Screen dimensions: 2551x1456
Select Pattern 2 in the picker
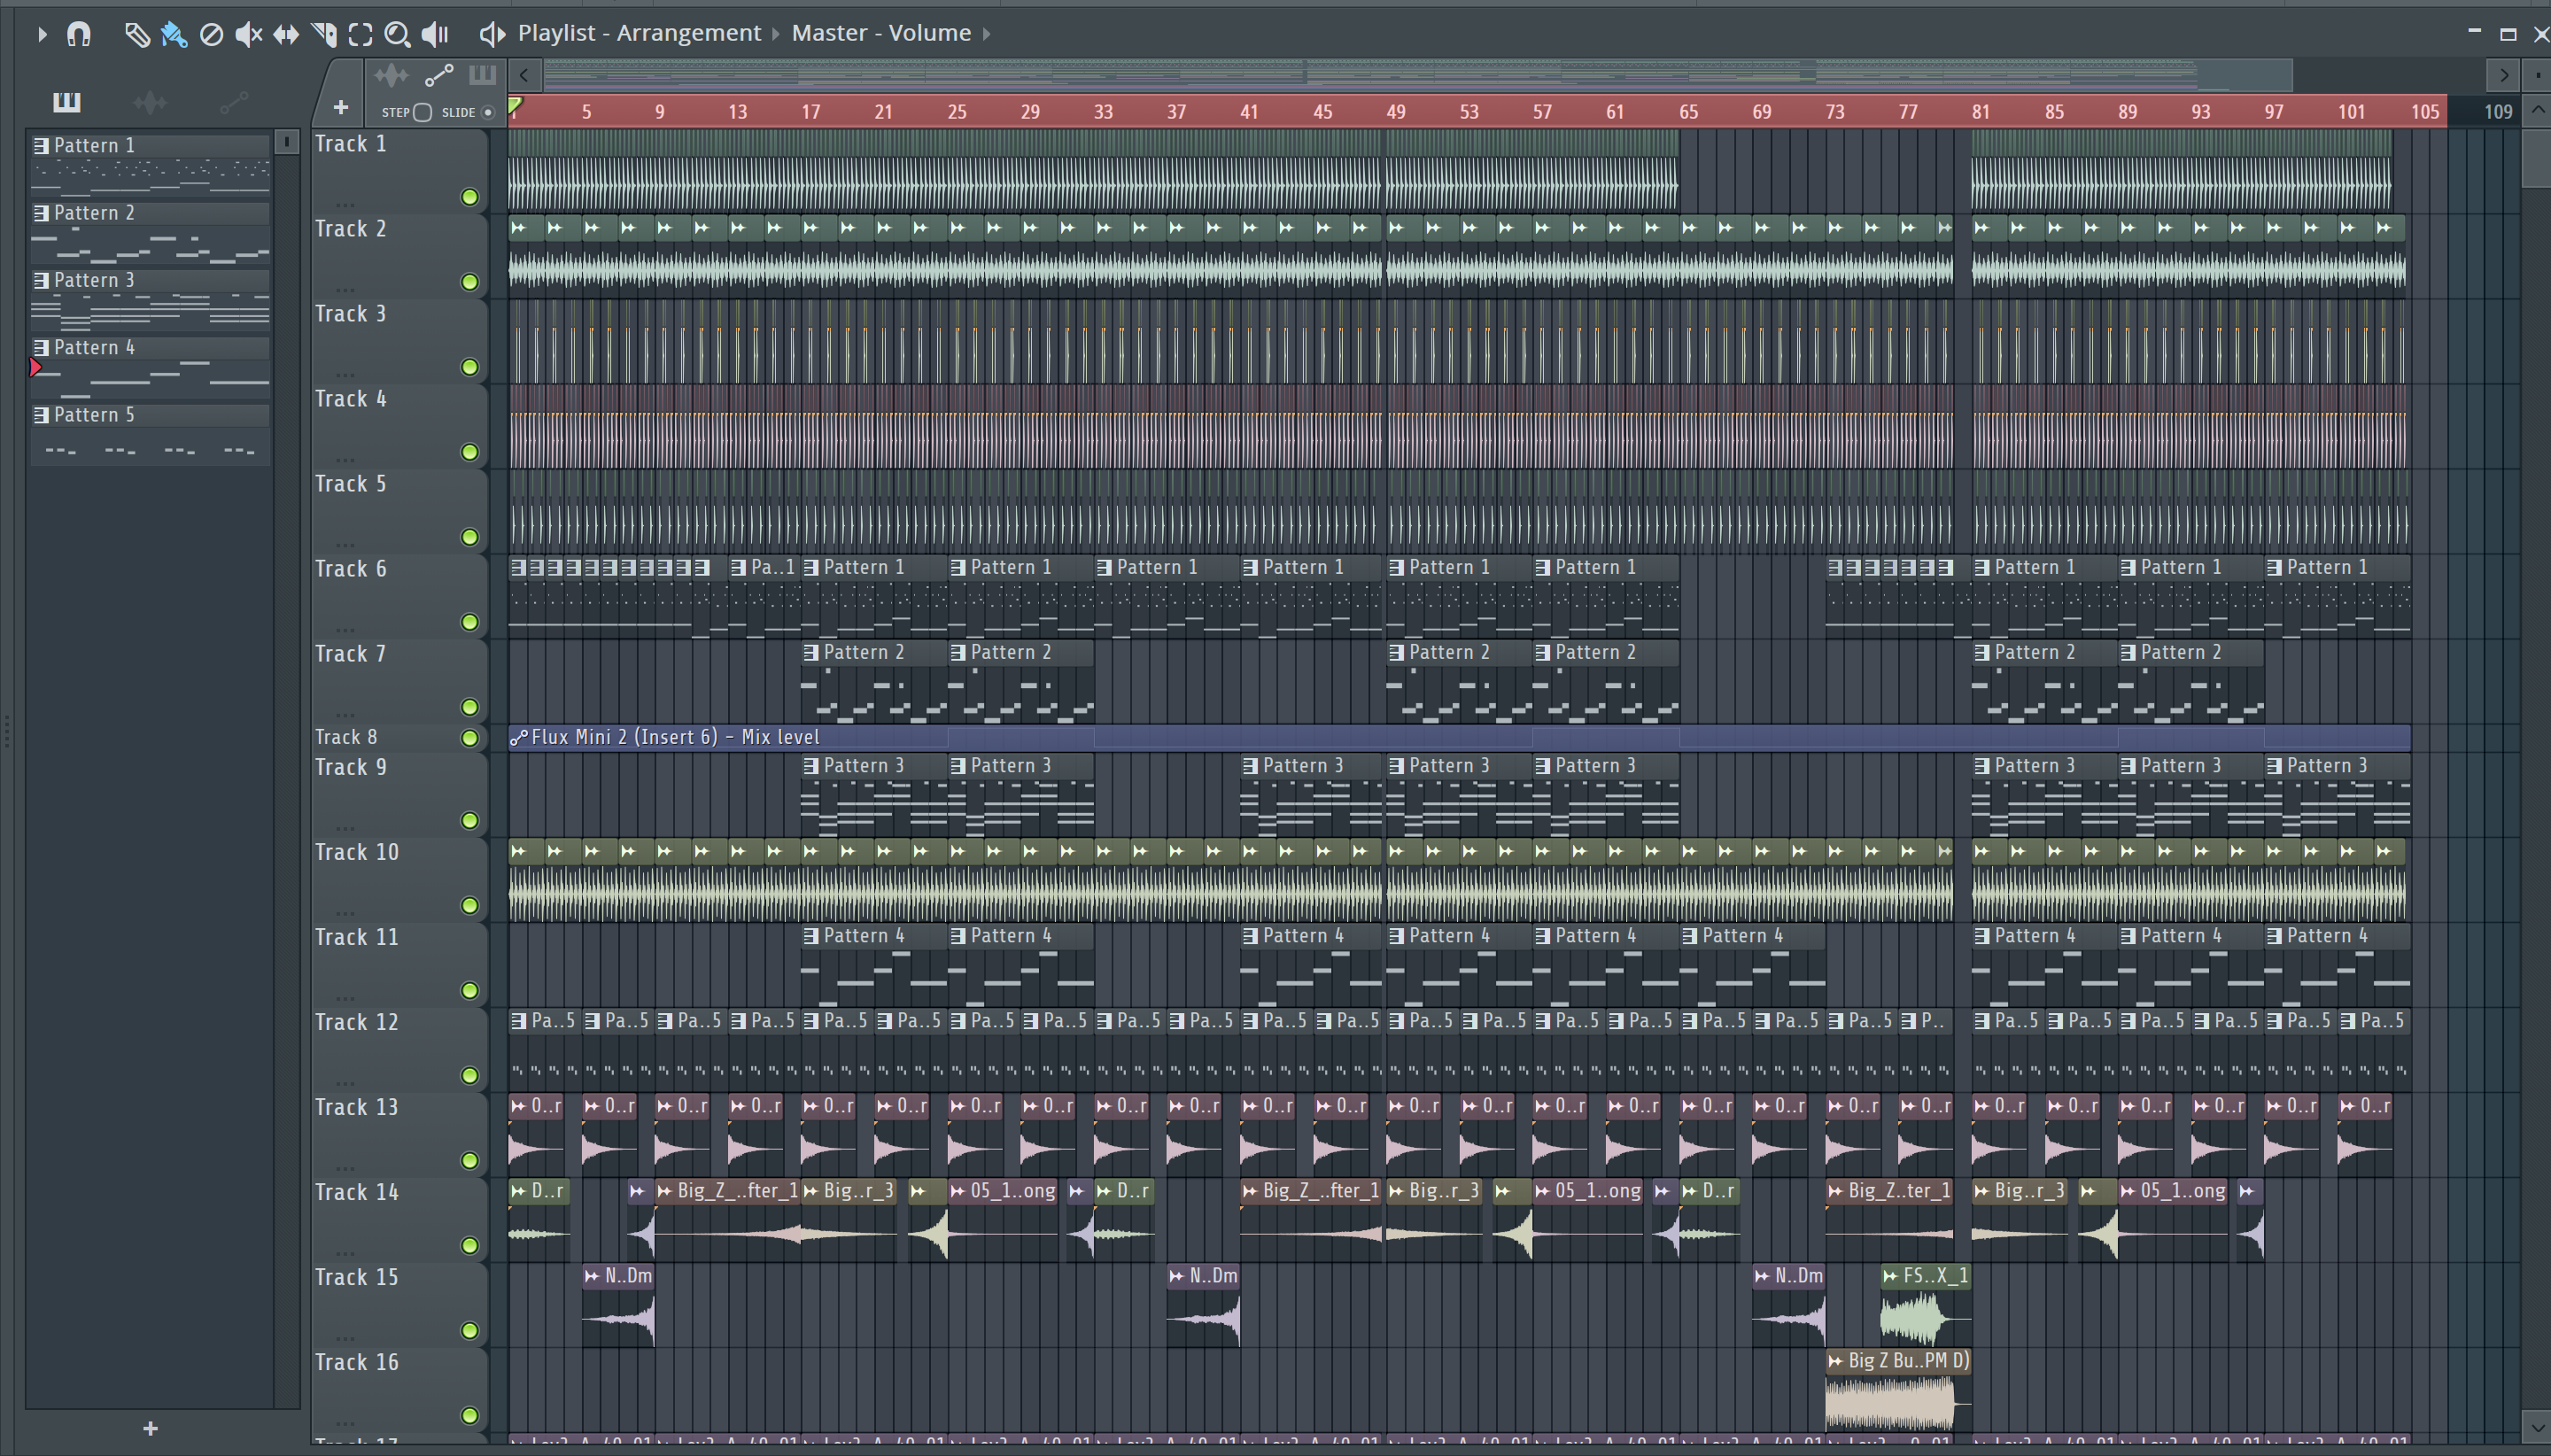pyautogui.click(x=150, y=231)
